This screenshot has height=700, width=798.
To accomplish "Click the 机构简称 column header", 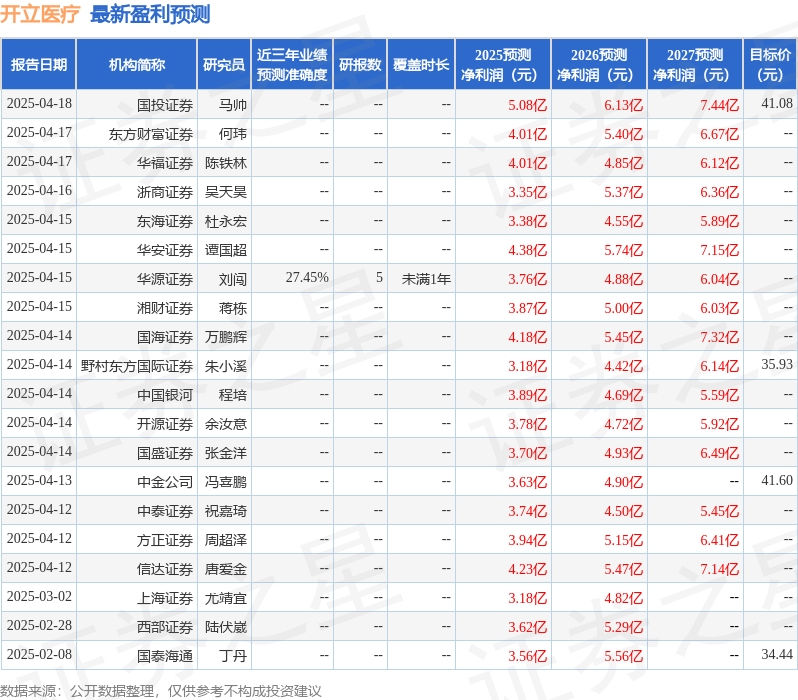I will pyautogui.click(x=136, y=65).
